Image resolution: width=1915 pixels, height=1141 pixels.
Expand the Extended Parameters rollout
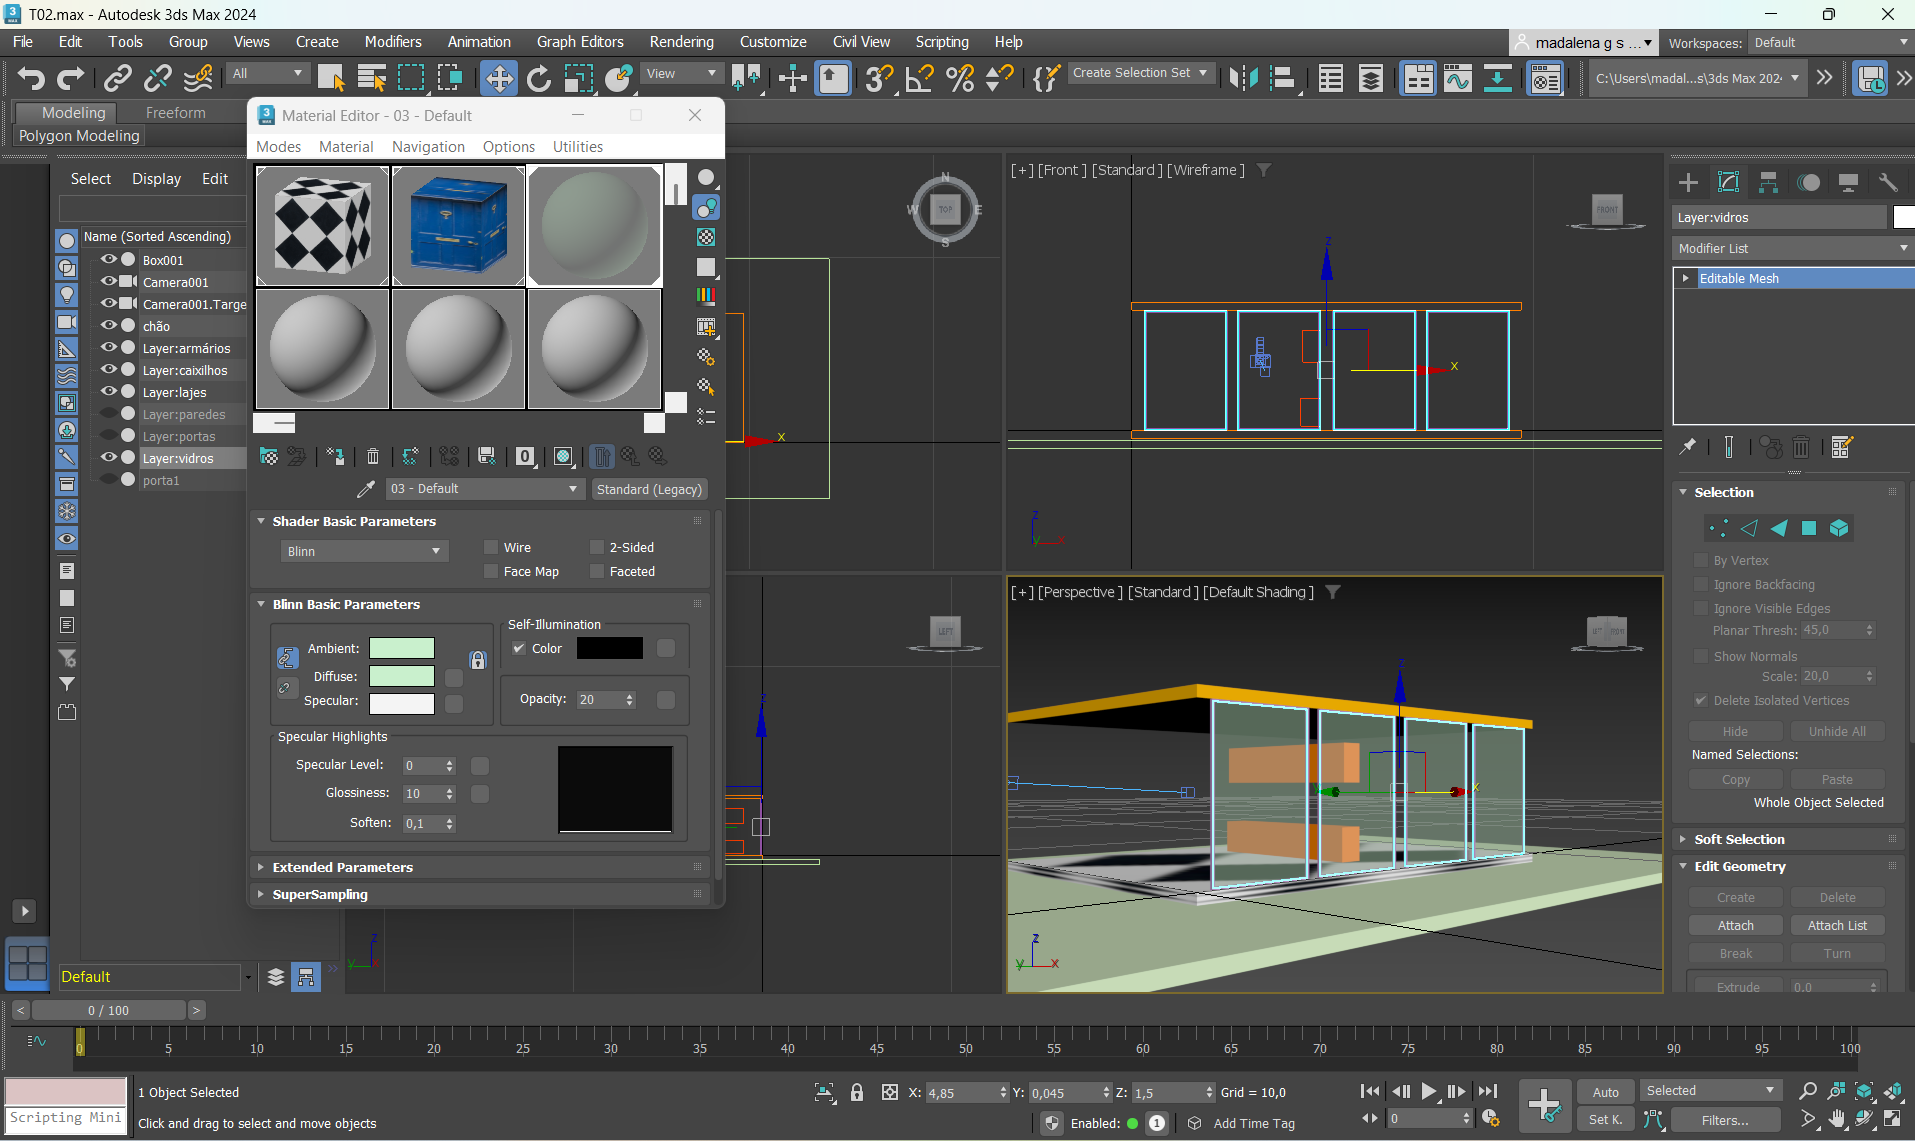[x=342, y=867]
